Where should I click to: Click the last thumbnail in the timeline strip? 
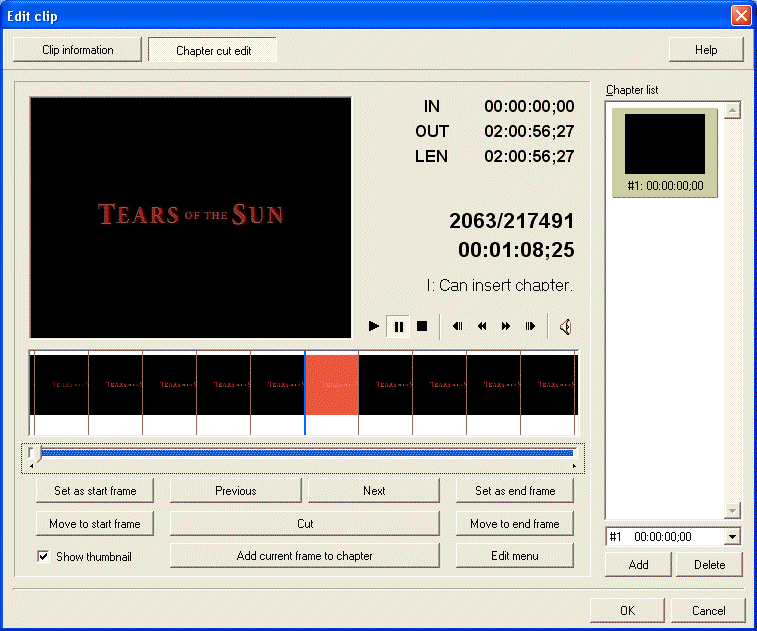click(x=548, y=384)
